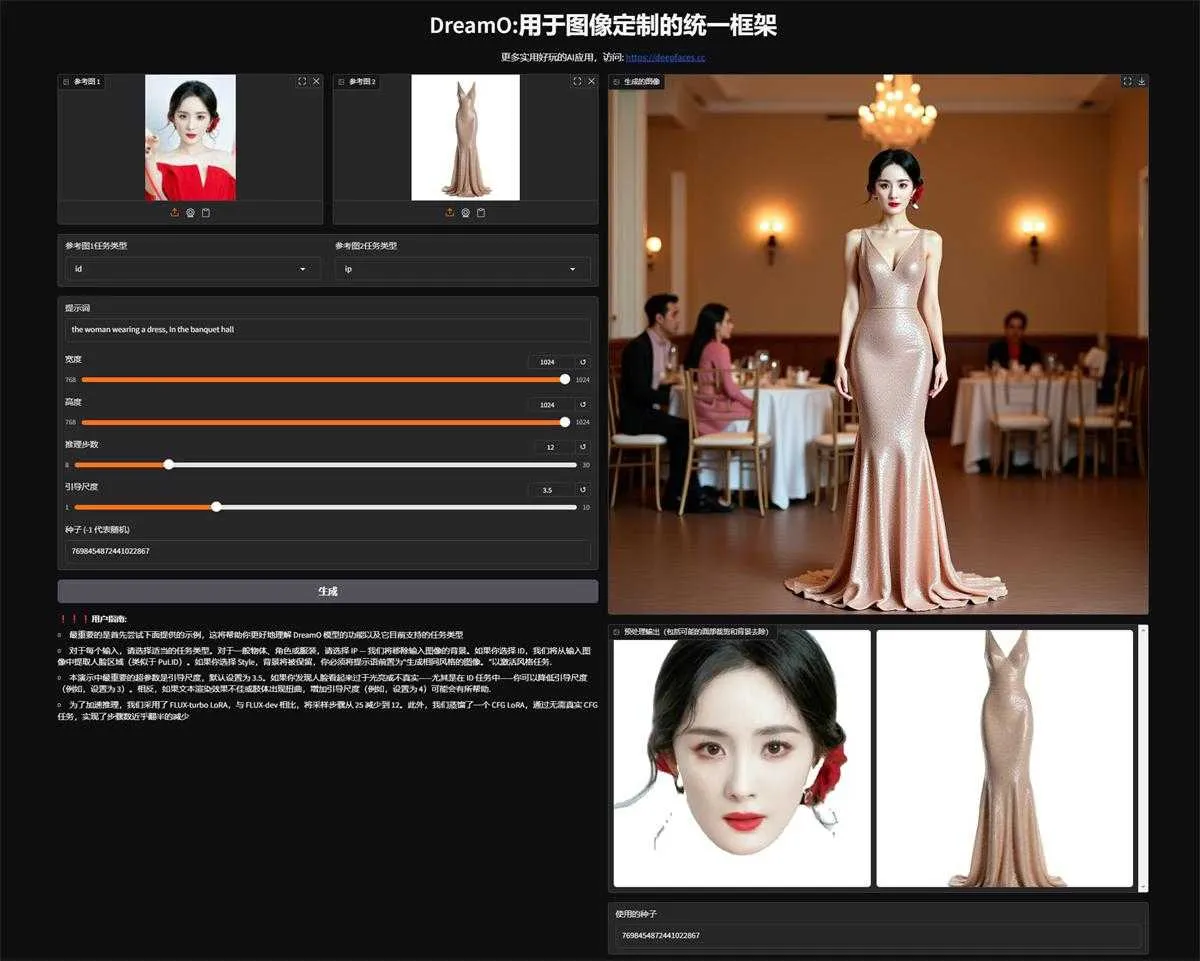Screen dimensions: 1200x961
Task: Reset the 推理步数 value to default
Action: [x=583, y=447]
